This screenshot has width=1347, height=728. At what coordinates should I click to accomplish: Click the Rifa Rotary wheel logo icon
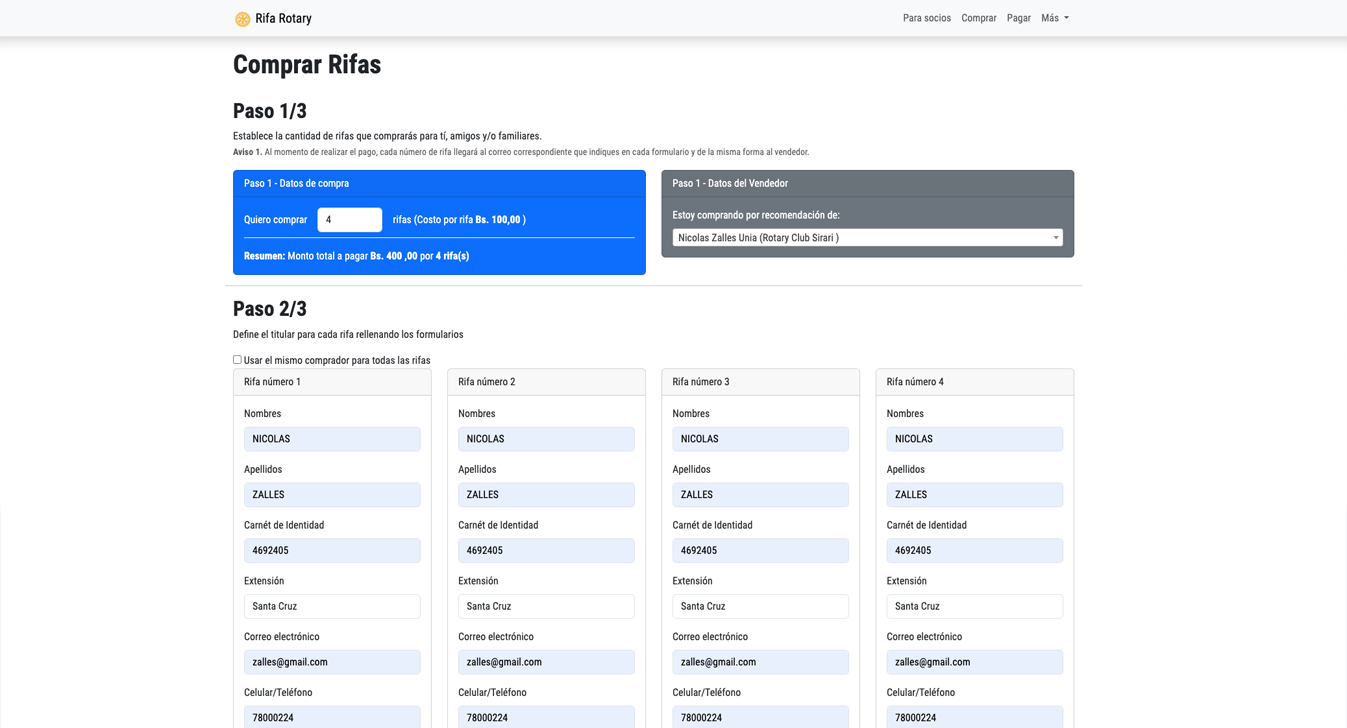click(242, 19)
